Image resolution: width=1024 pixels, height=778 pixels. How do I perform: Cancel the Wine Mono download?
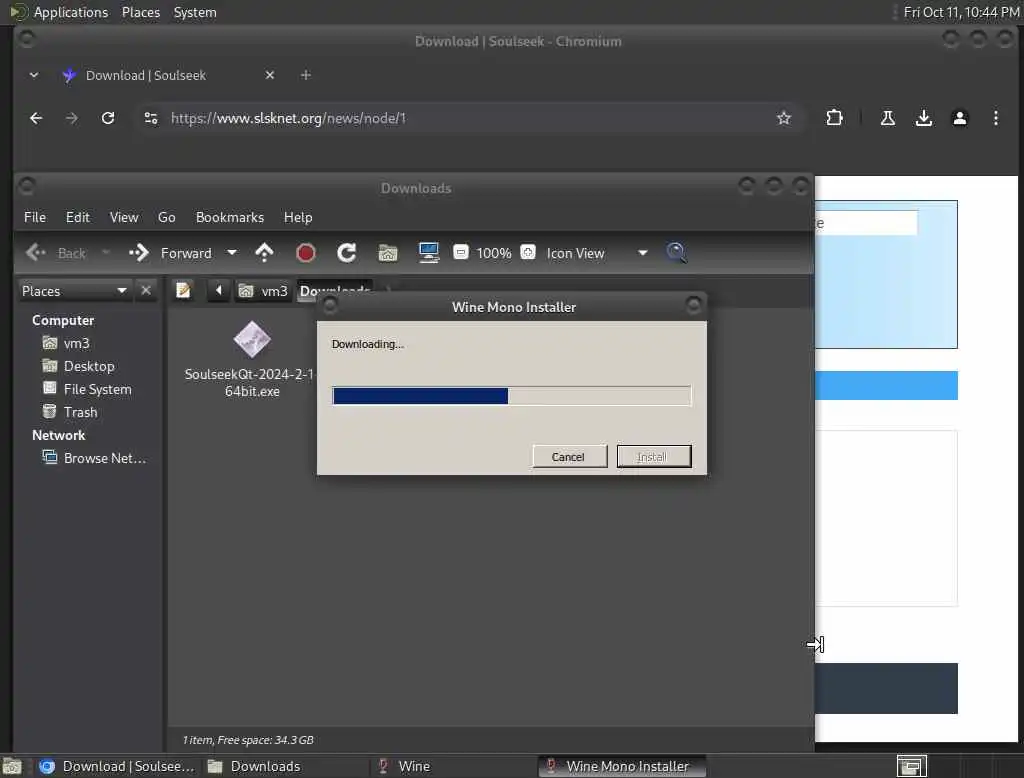(569, 457)
